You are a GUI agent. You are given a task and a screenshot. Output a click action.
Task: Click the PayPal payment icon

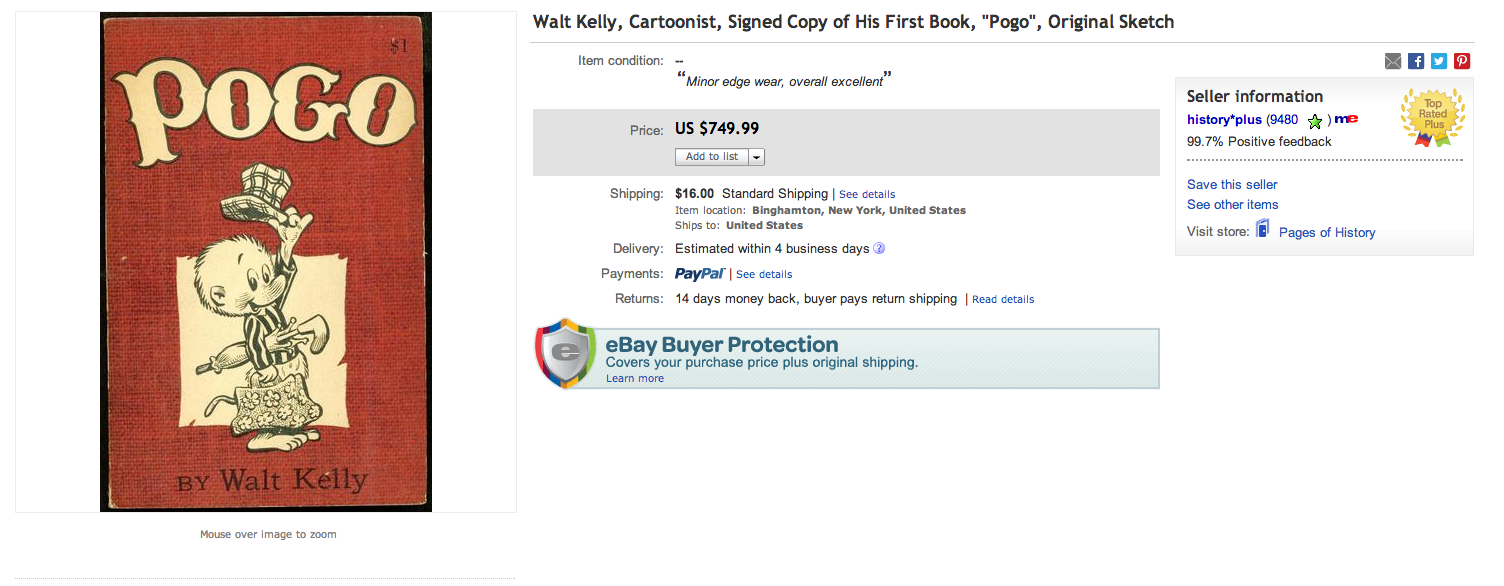700,273
